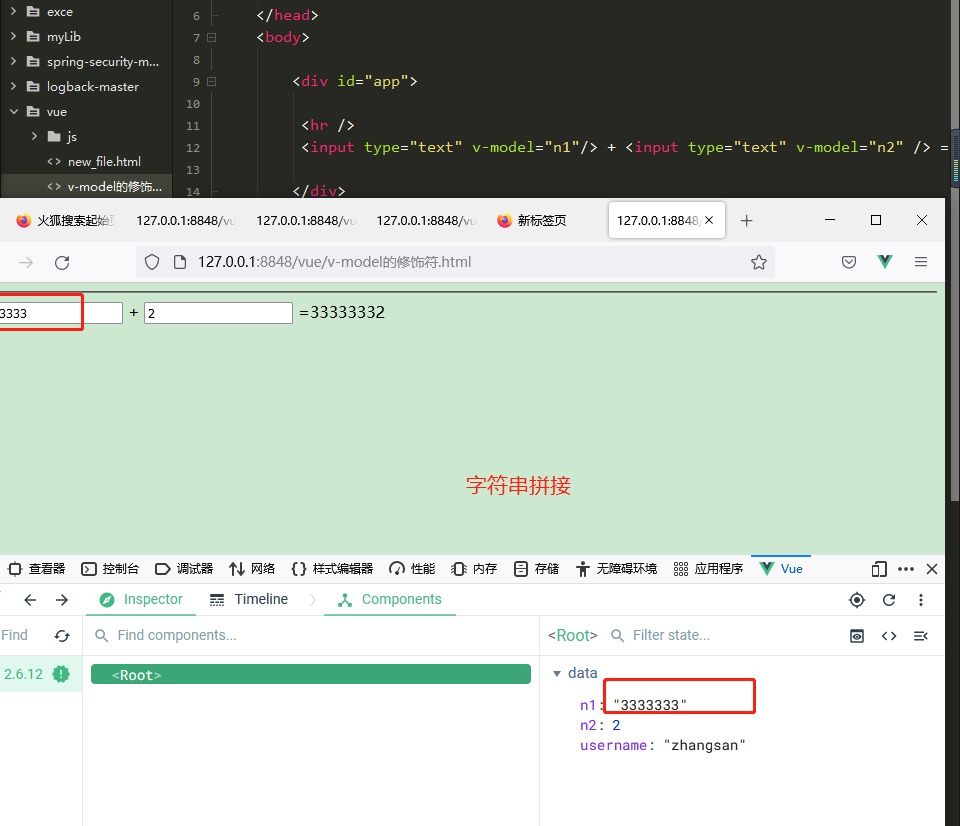Open Vue devtools vertical dots menu

click(921, 600)
